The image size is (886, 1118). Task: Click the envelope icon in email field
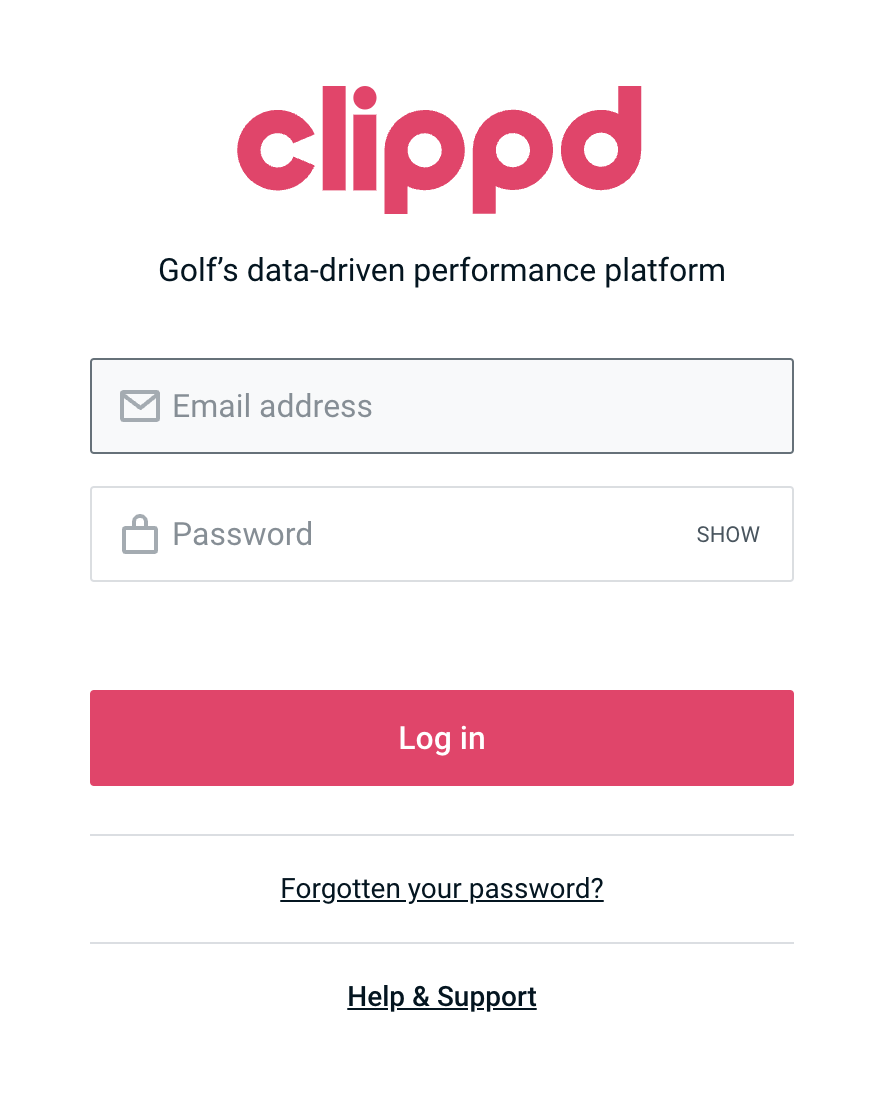[x=140, y=406]
